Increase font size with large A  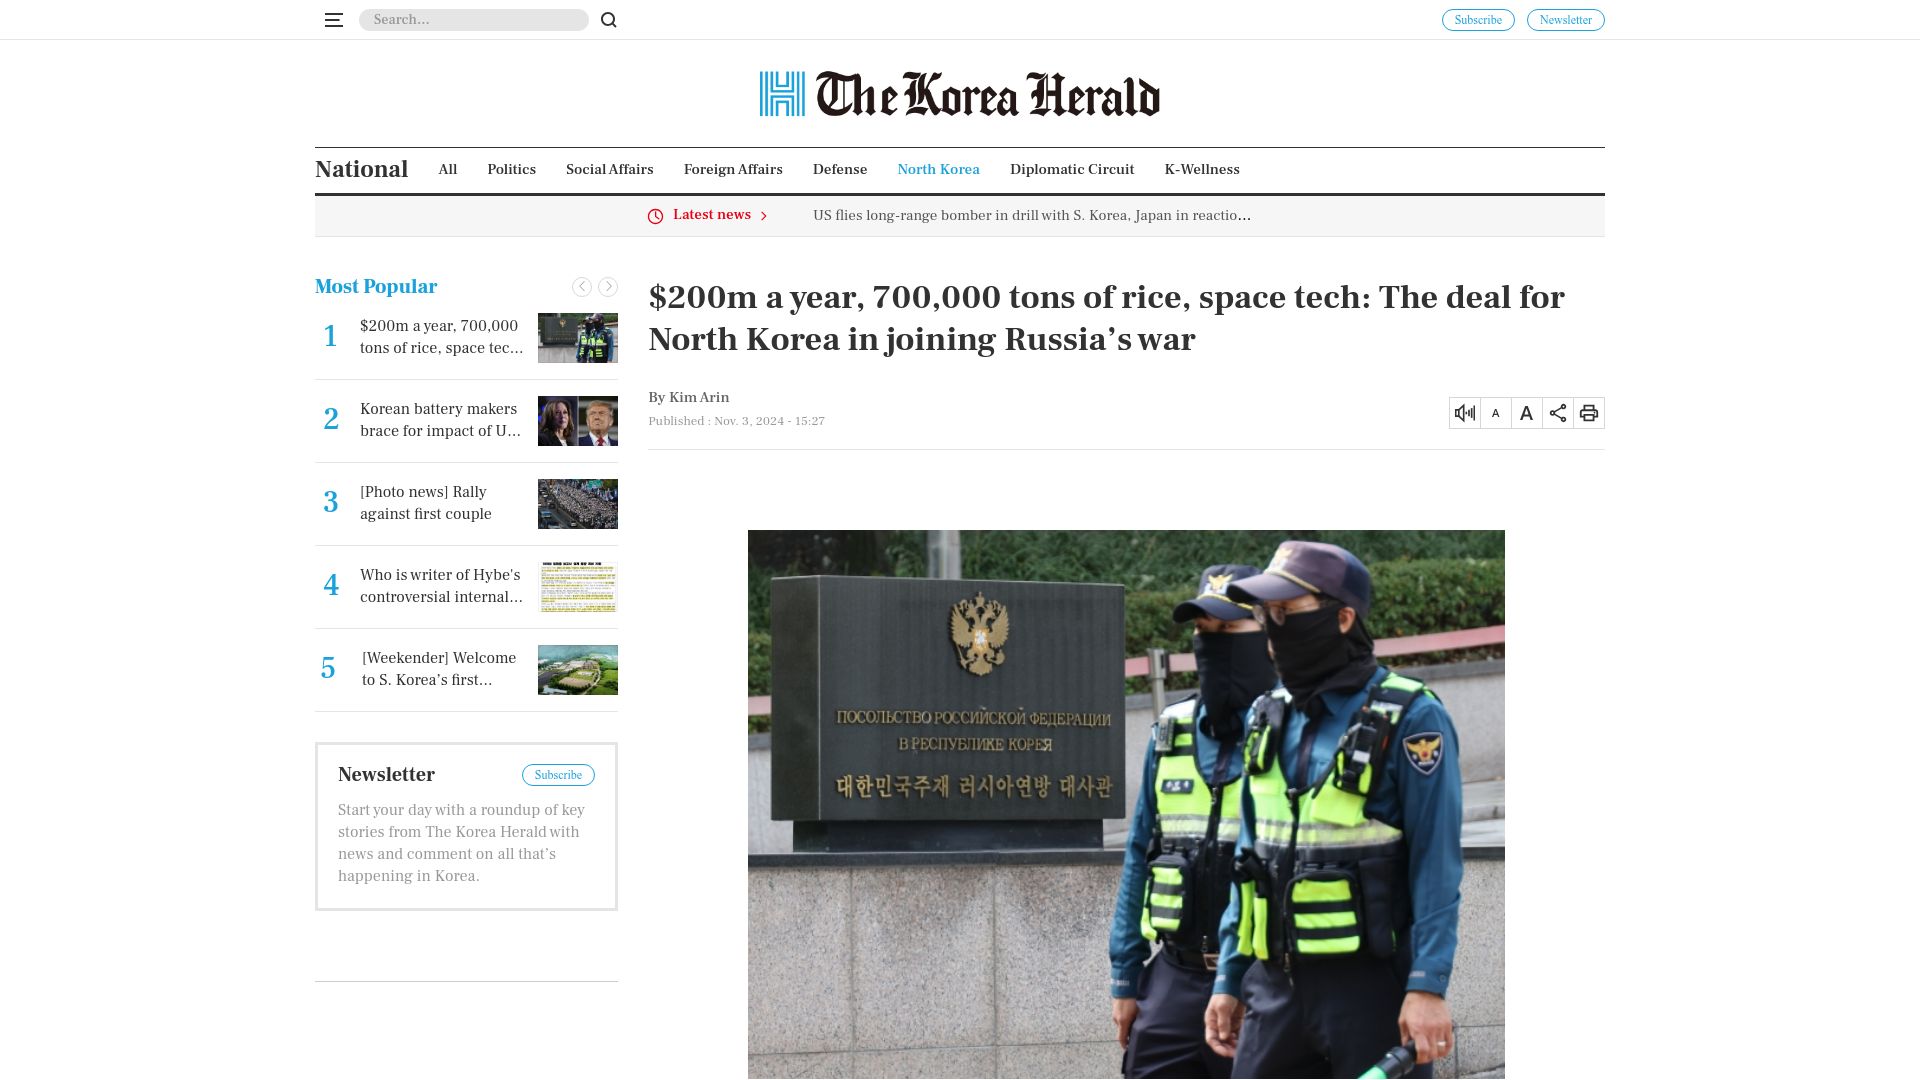point(1527,413)
